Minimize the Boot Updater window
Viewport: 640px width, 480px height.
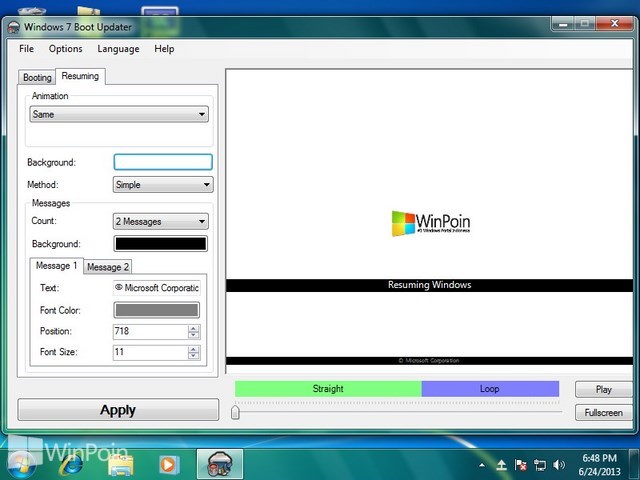(x=563, y=24)
